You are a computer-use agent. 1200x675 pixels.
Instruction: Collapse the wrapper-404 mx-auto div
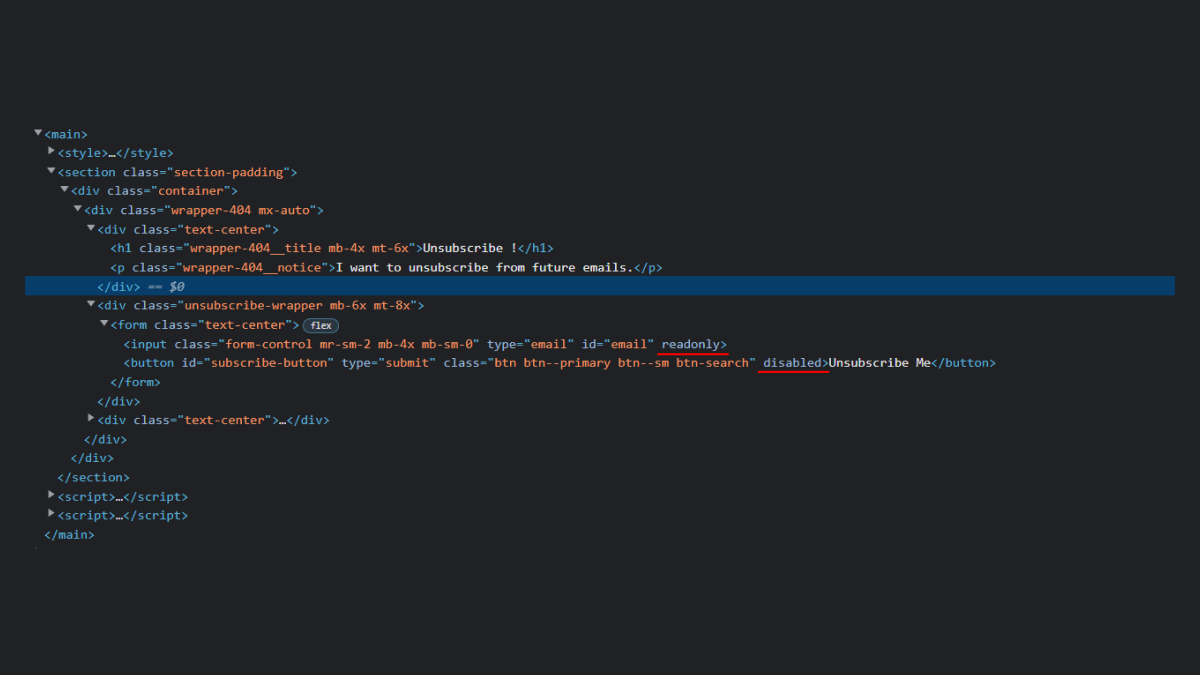pos(77,209)
